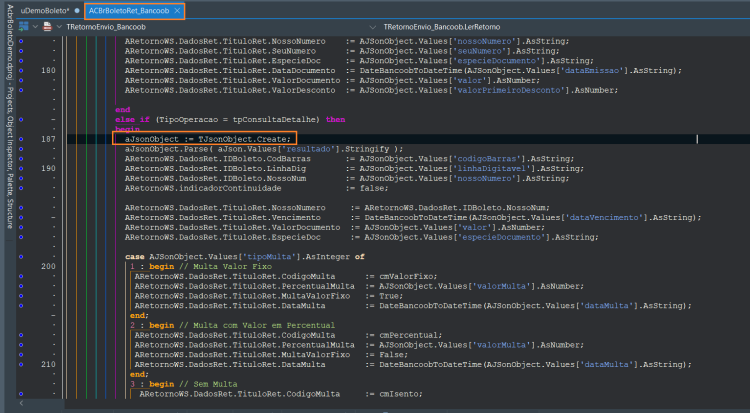Toggle breakpoint dot on line 187

click(21, 139)
